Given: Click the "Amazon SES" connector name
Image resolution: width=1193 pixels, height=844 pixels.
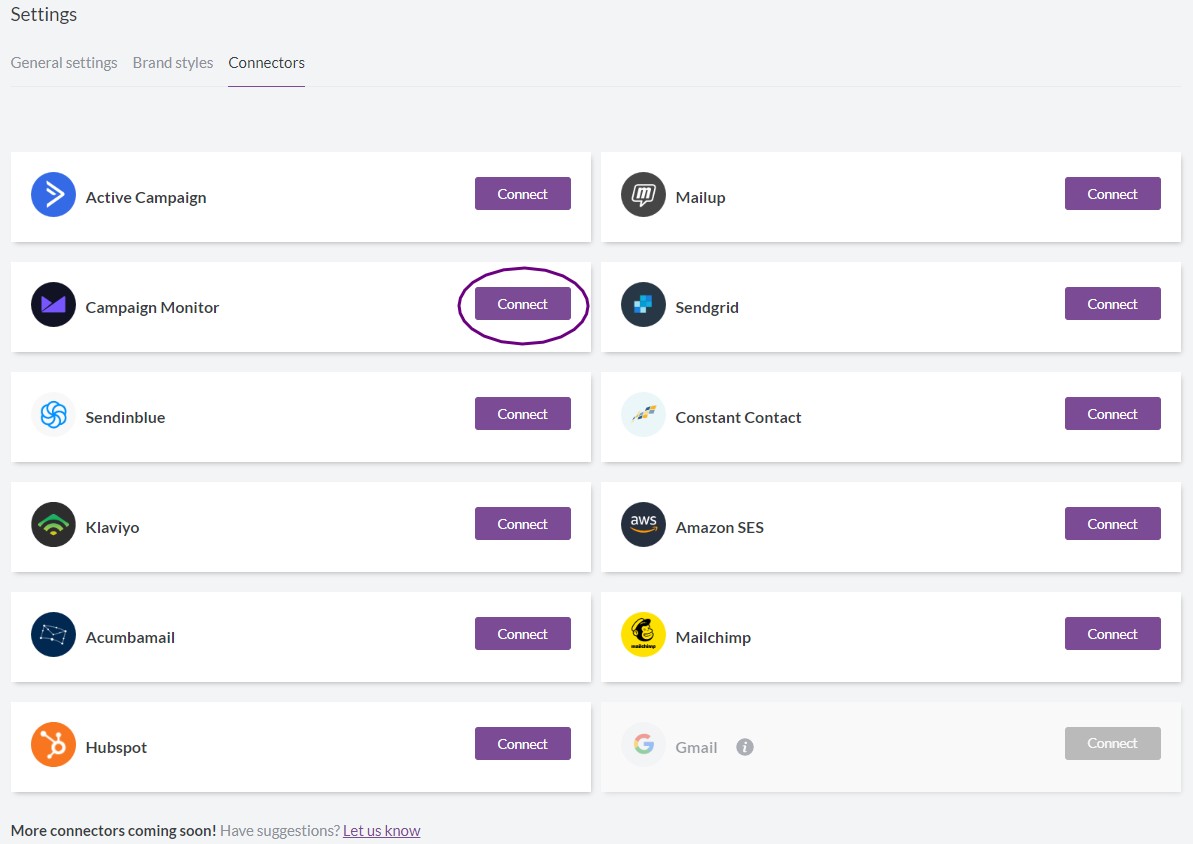Looking at the screenshot, I should point(719,527).
